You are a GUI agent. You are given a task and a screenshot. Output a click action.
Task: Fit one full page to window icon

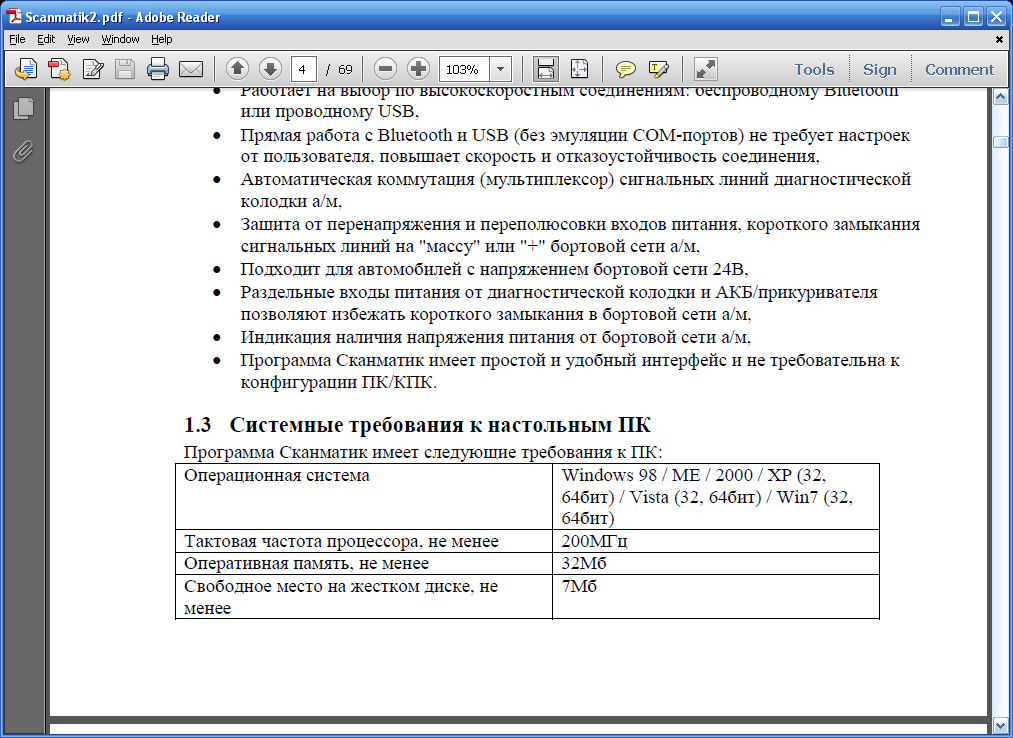580,69
